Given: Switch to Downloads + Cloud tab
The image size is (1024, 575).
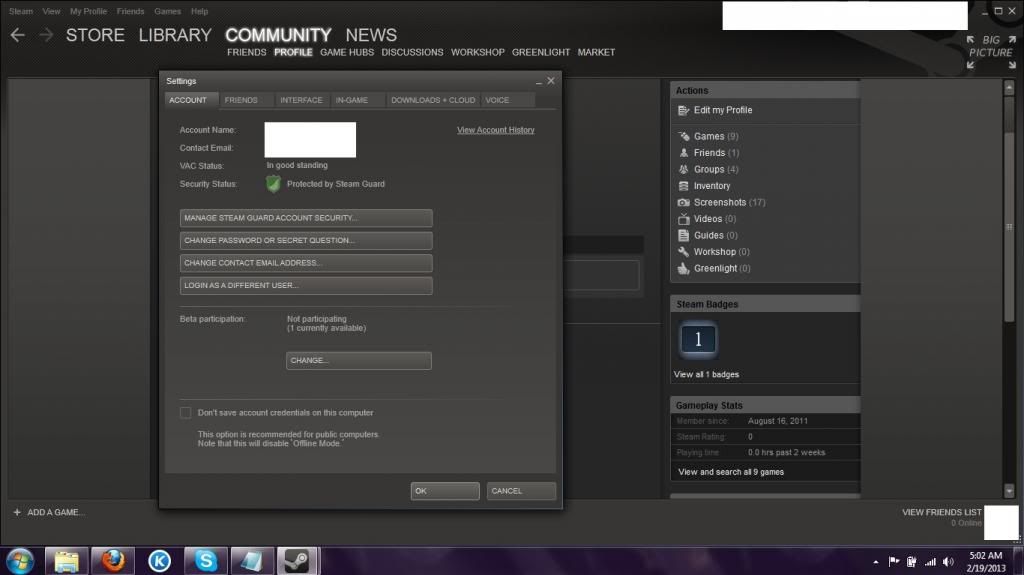Looking at the screenshot, I should (433, 100).
